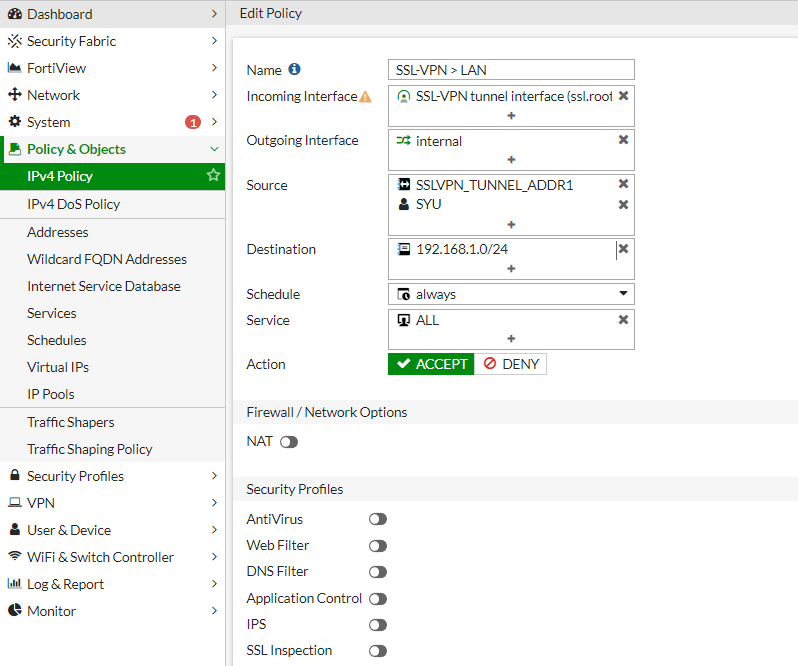Collapse the Policy & Objects chevron
Viewport: 798px width, 666px height.
(x=214, y=149)
